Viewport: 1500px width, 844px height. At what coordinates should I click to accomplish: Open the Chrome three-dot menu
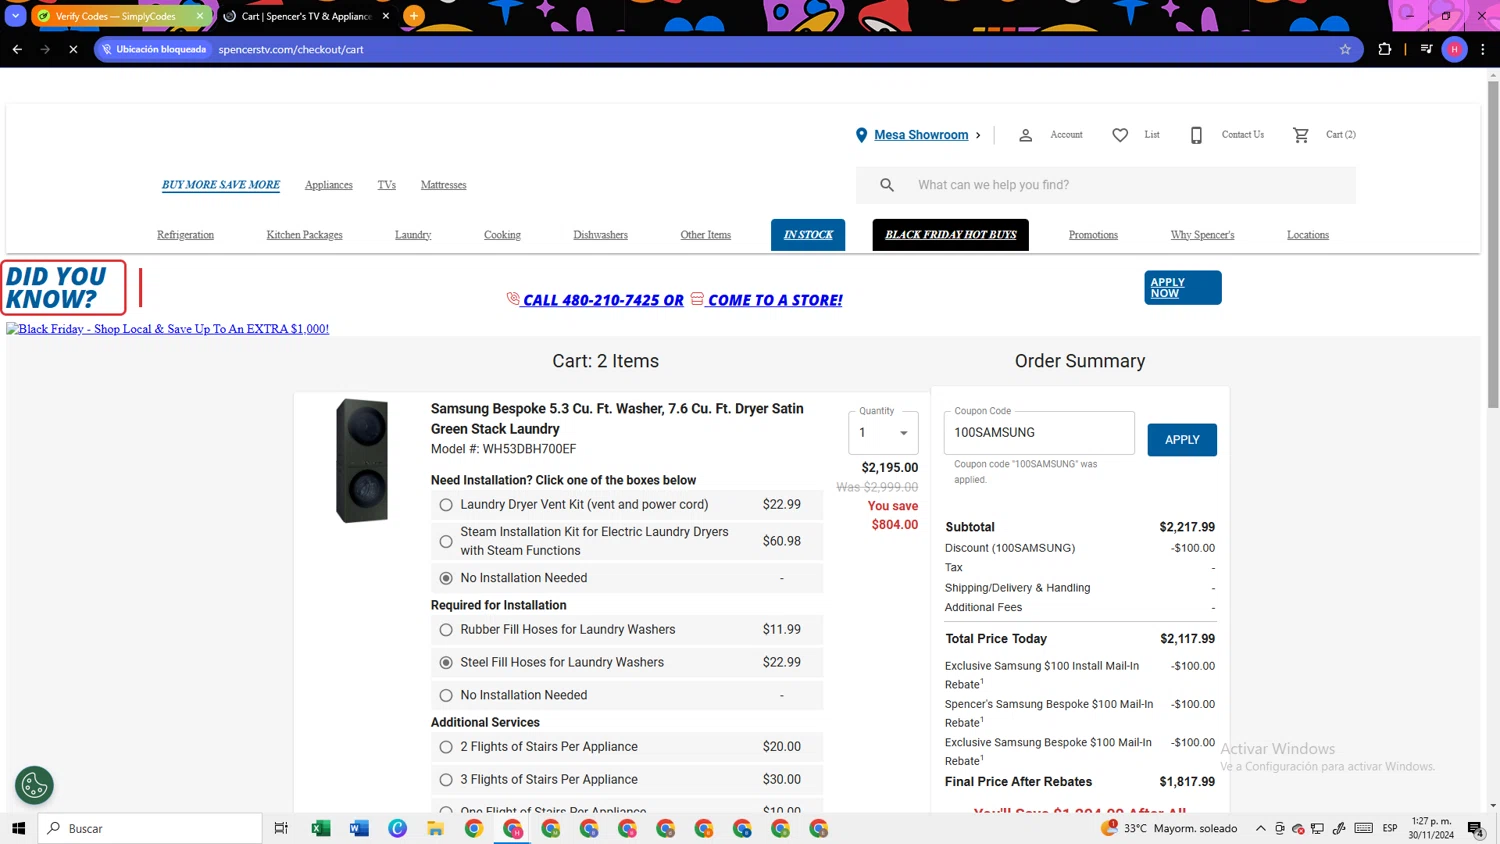pyautogui.click(x=1483, y=49)
